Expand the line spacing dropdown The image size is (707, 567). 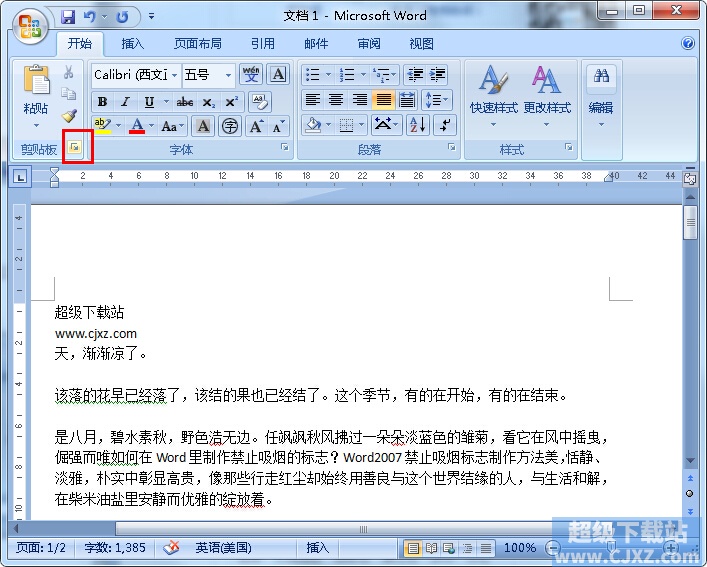pos(444,100)
